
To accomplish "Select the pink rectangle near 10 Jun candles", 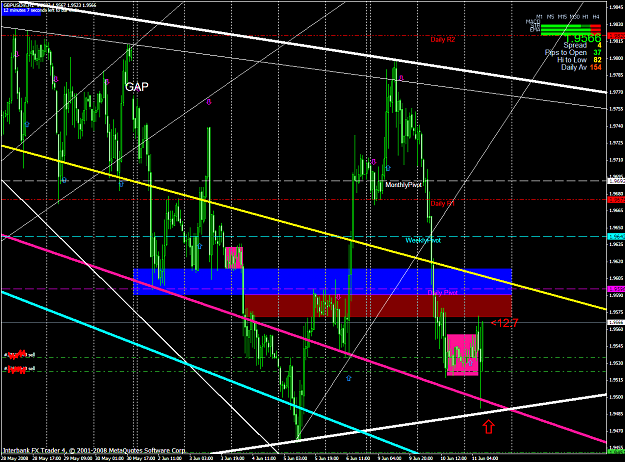I will pos(462,355).
